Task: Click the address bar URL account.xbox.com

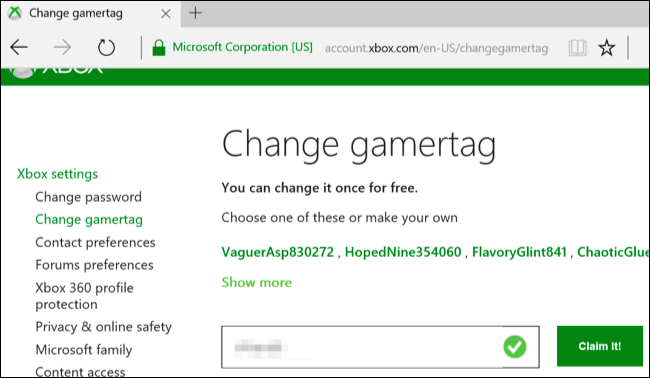Action: 437,48
